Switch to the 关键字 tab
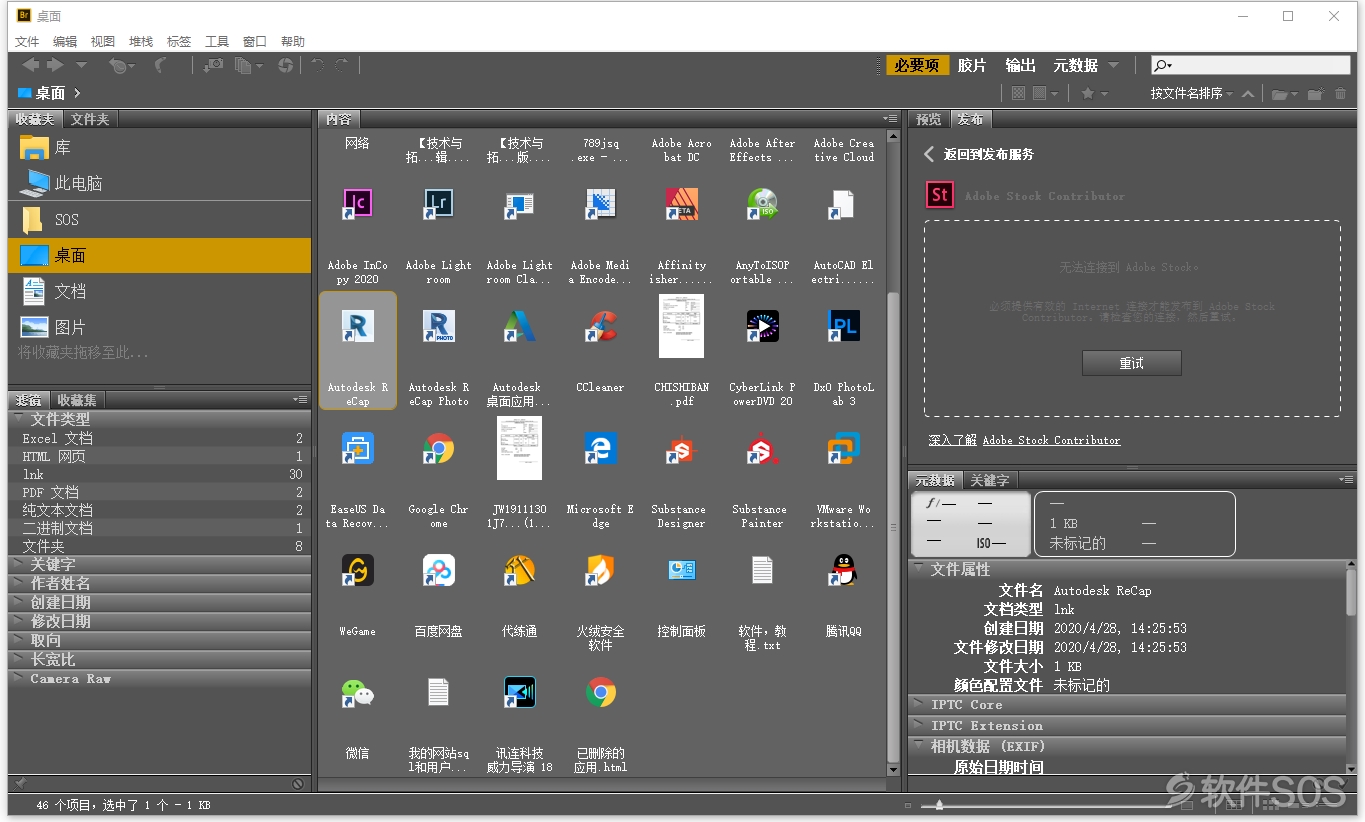Screen dimensions: 1365x822 point(990,481)
